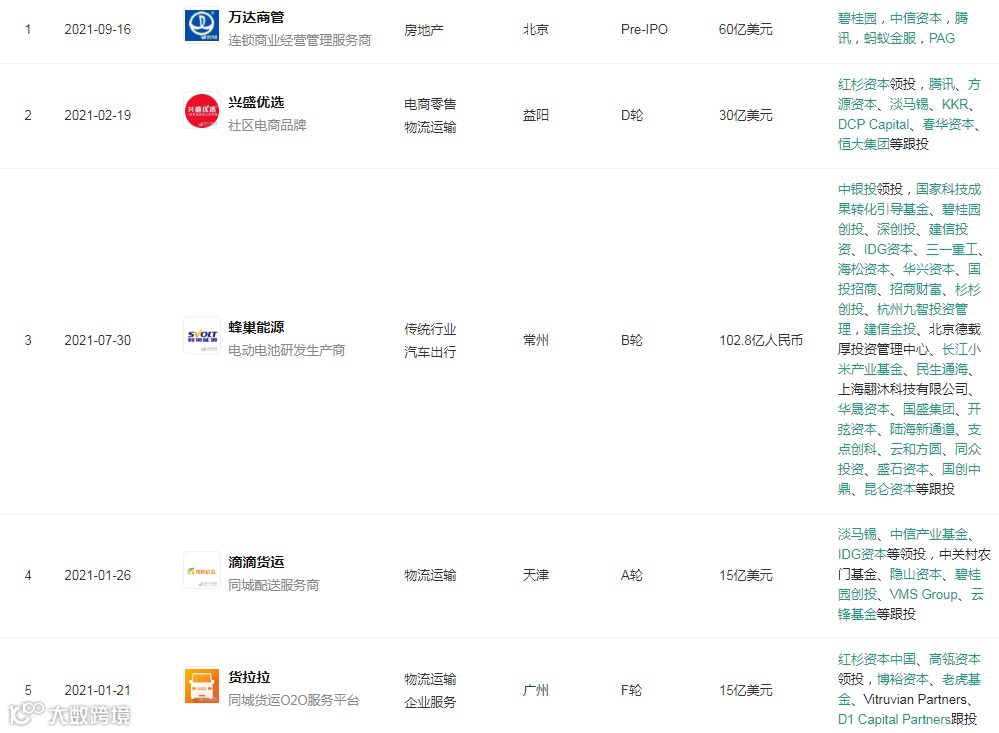Viewport: 999px width, 733px height.
Task: Select the 传统行业 industry tag
Action: [430, 329]
